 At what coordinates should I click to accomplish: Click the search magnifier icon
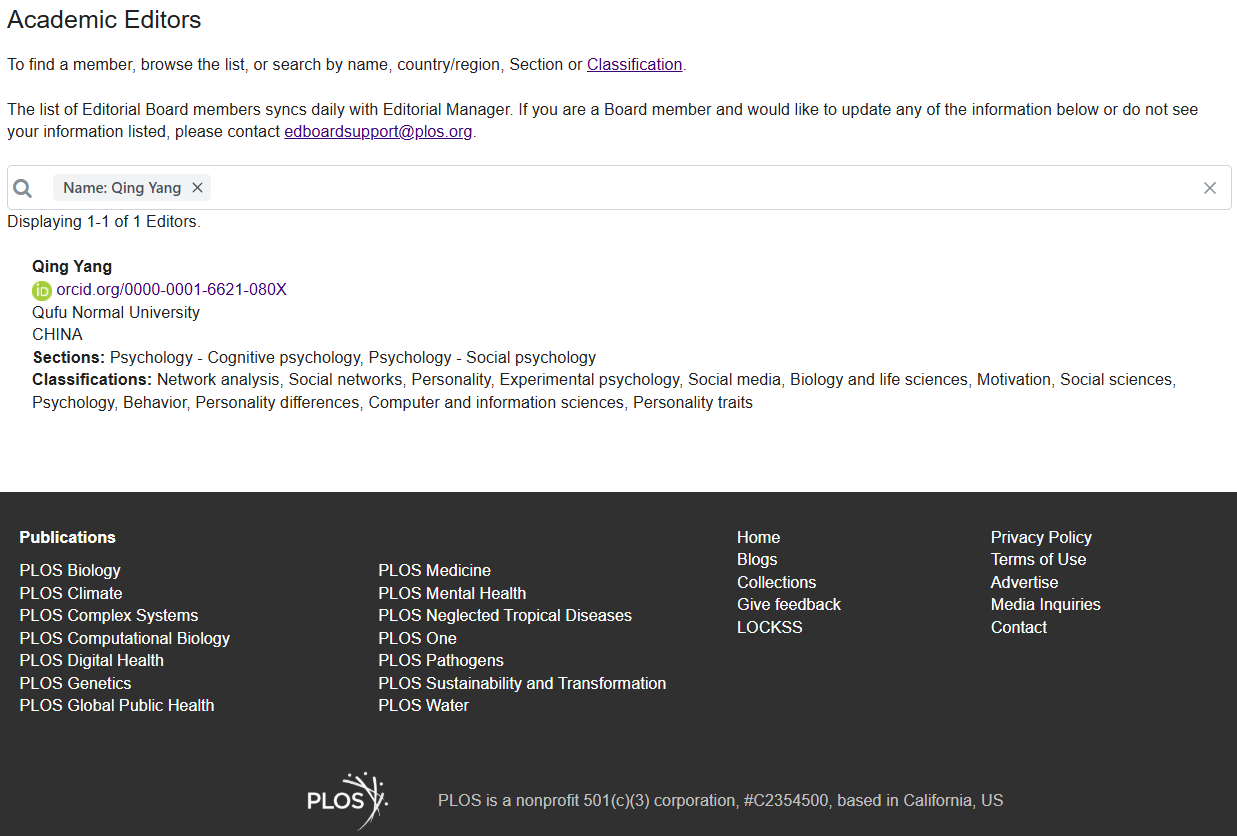(23, 188)
